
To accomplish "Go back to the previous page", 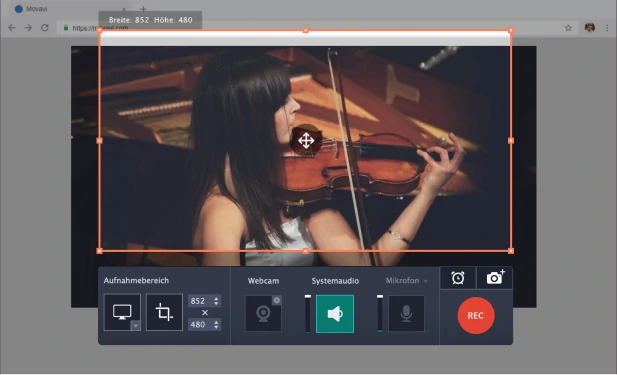I will pos(12,28).
